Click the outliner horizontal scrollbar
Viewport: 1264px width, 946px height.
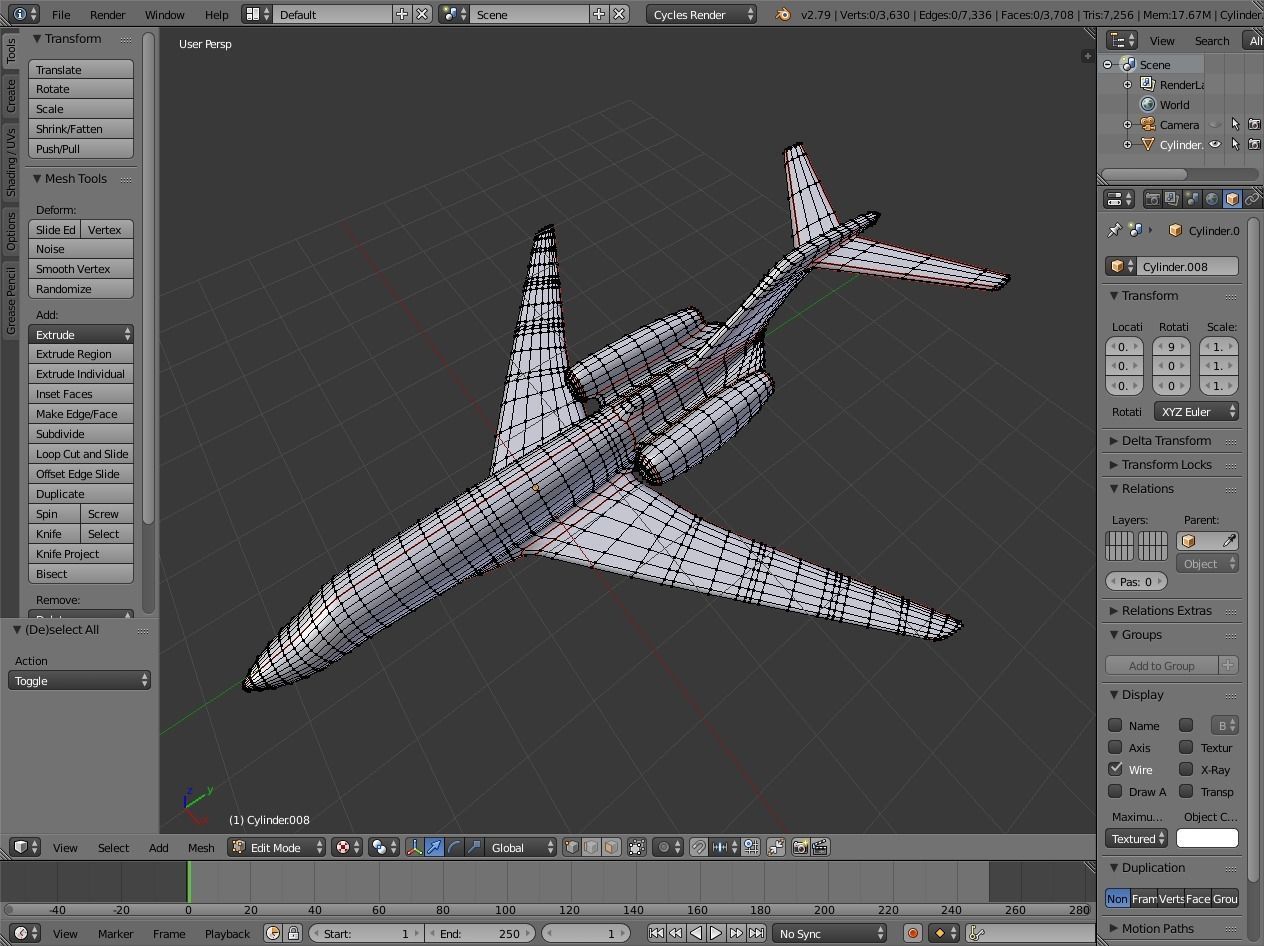coord(1144,174)
